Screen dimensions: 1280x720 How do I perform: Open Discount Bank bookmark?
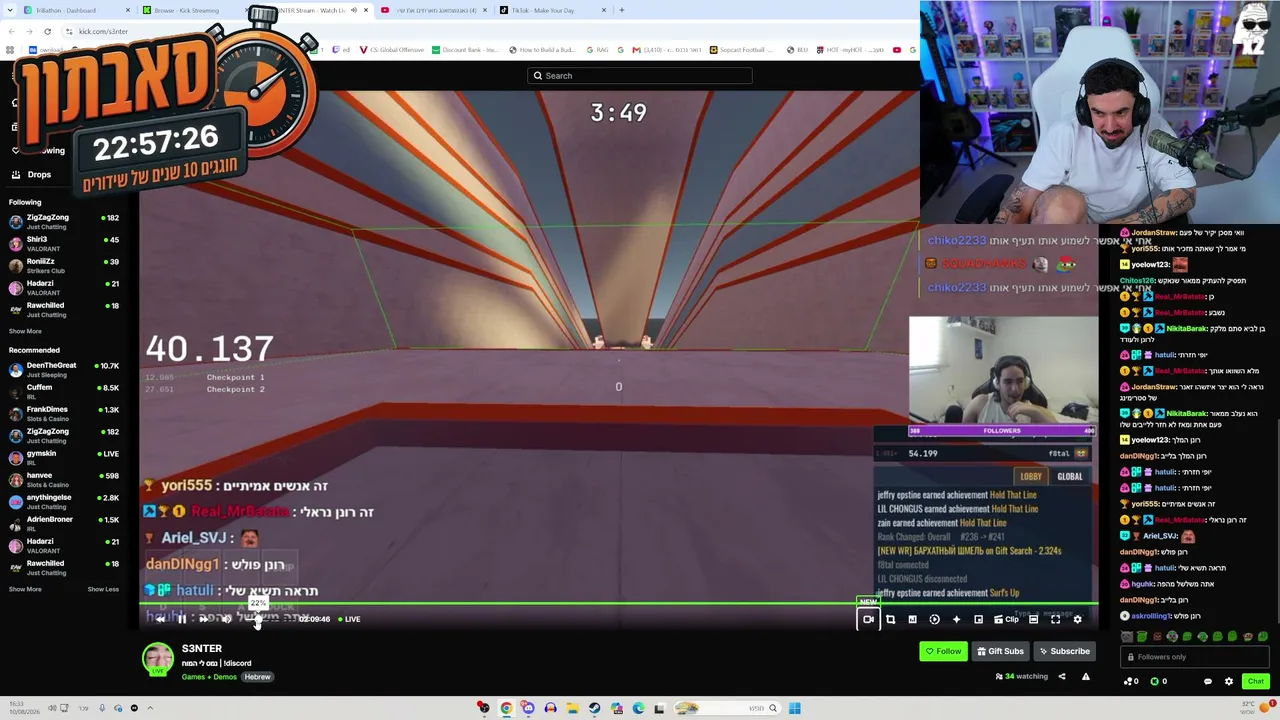tap(464, 50)
